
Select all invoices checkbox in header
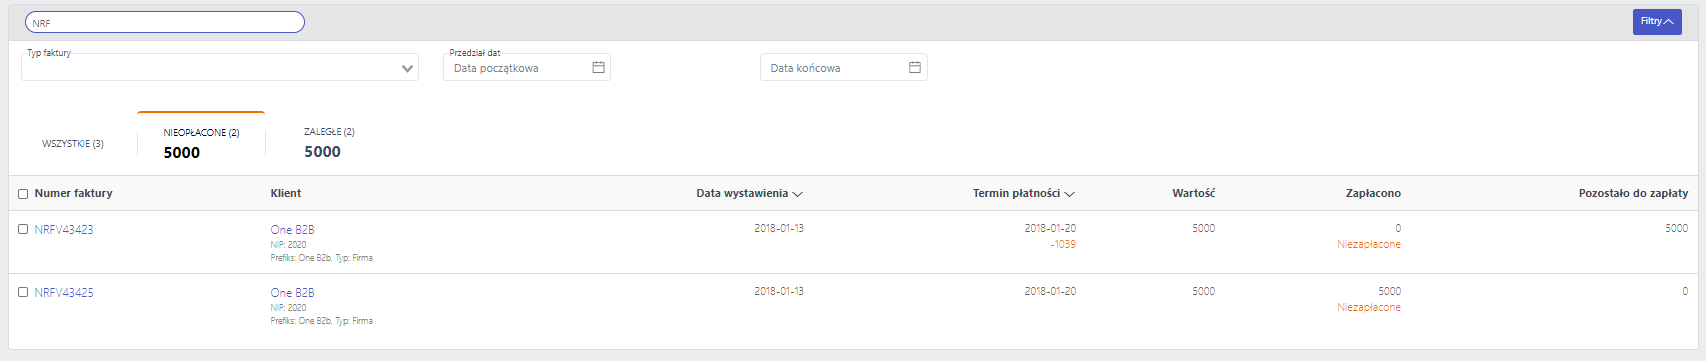(x=23, y=194)
